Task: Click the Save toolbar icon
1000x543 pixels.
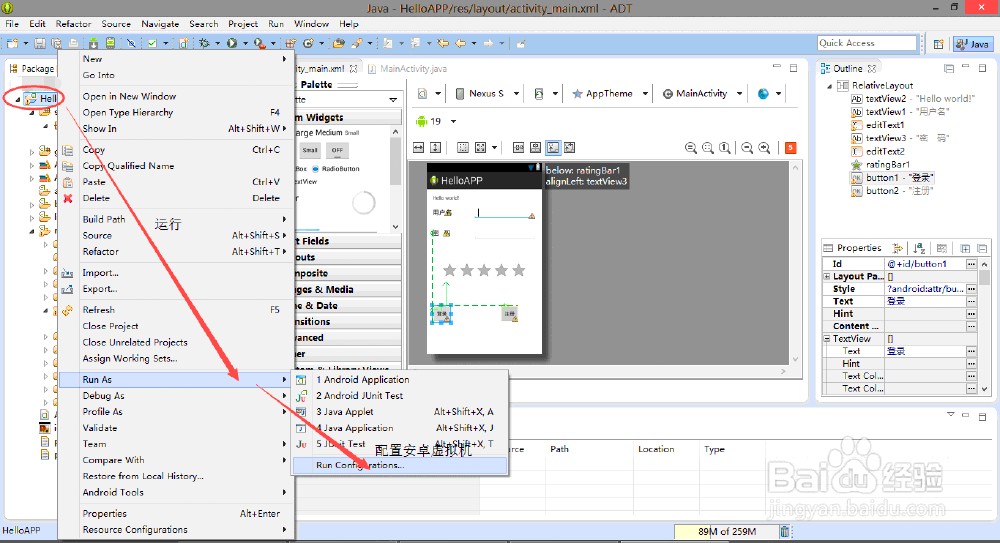Action: 40,43
